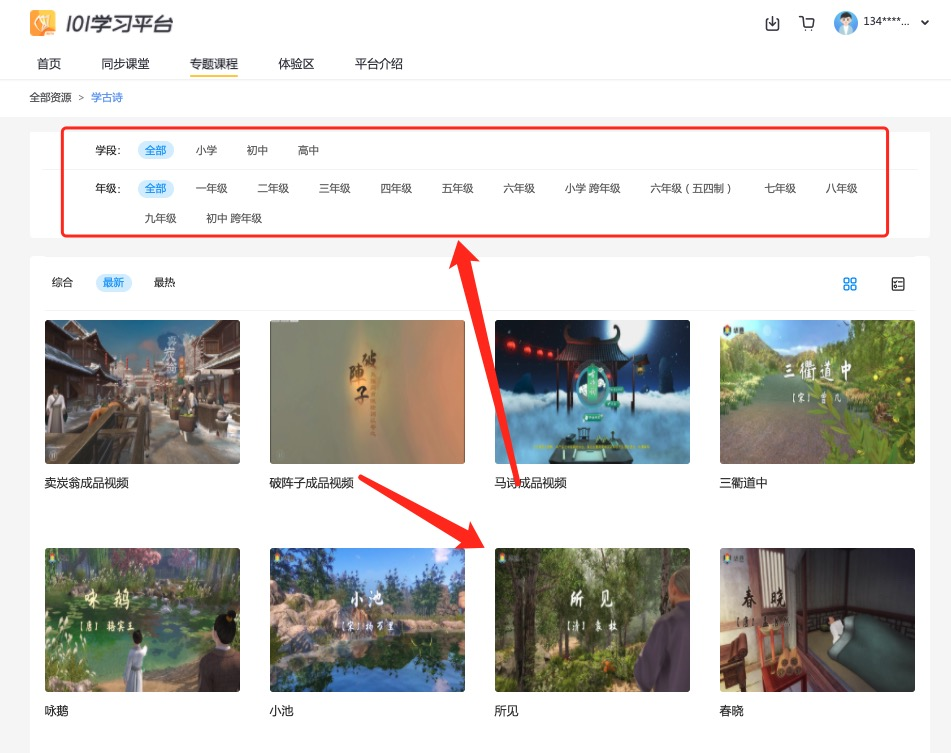
Task: Click the 春晓 course title link
Action: [x=731, y=711]
